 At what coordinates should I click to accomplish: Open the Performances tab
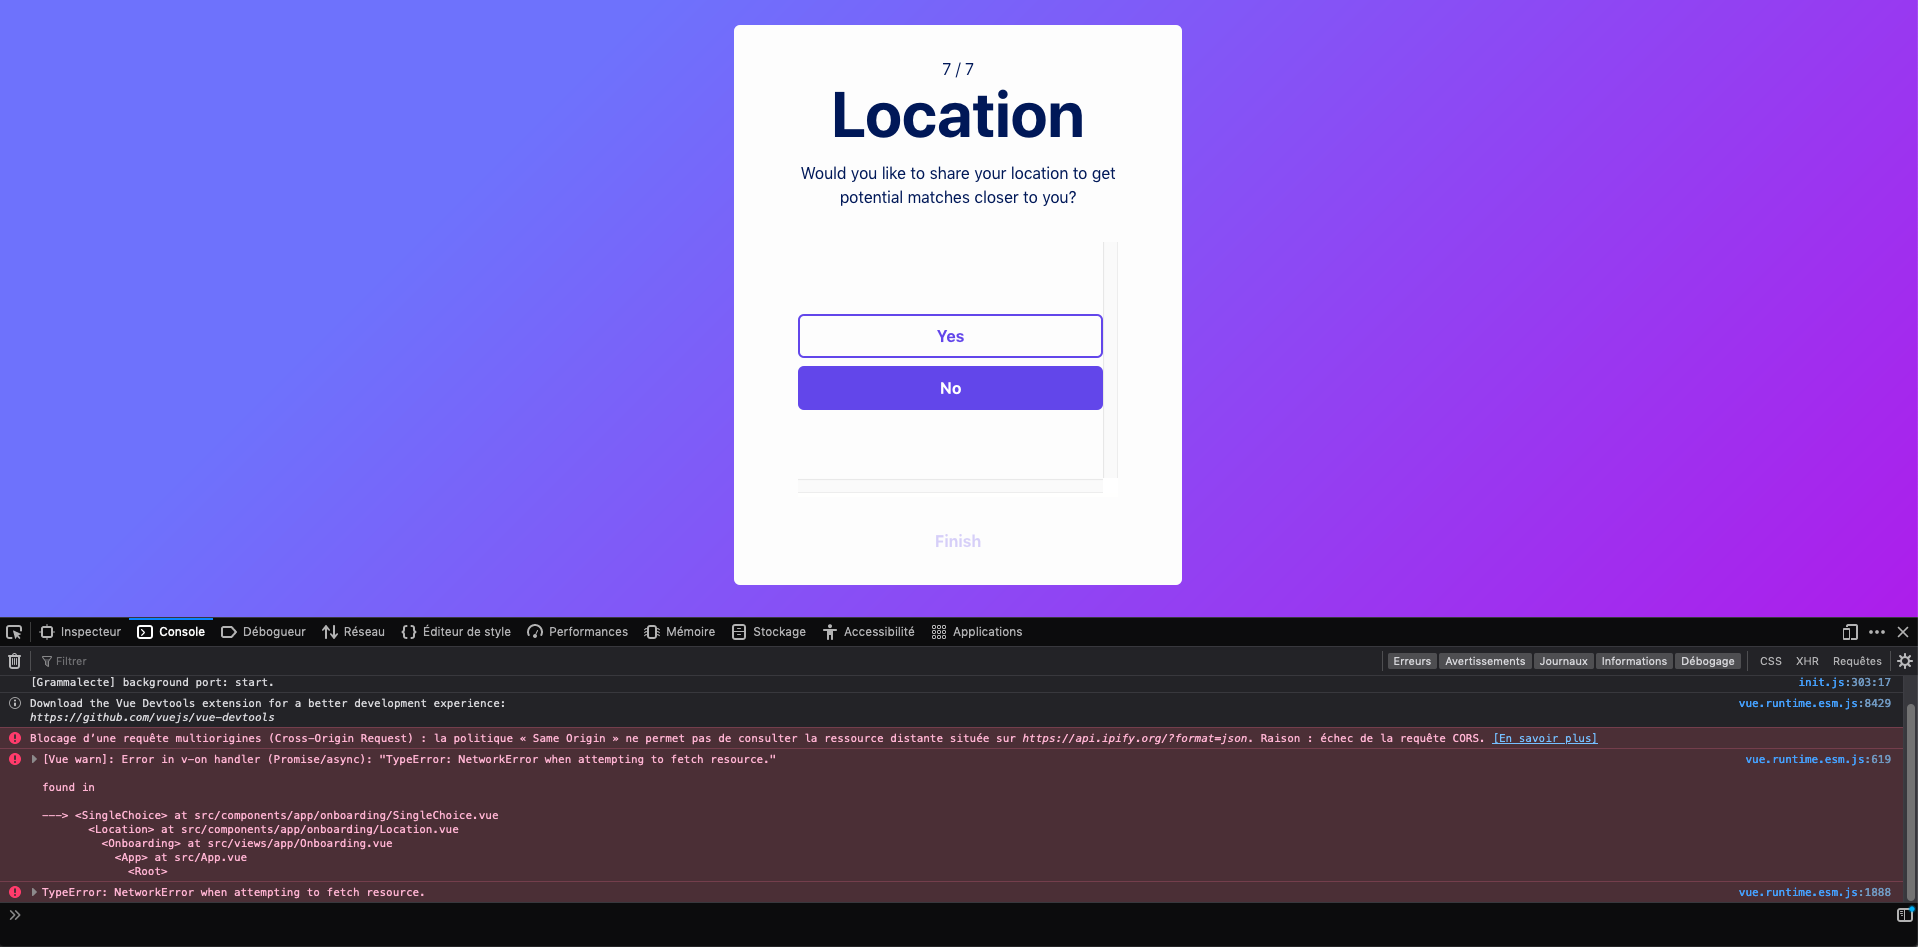(577, 632)
